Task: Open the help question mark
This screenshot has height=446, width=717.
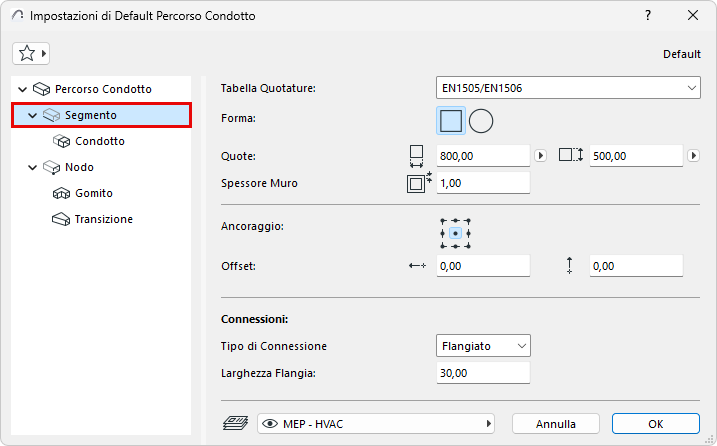Action: coord(648,16)
